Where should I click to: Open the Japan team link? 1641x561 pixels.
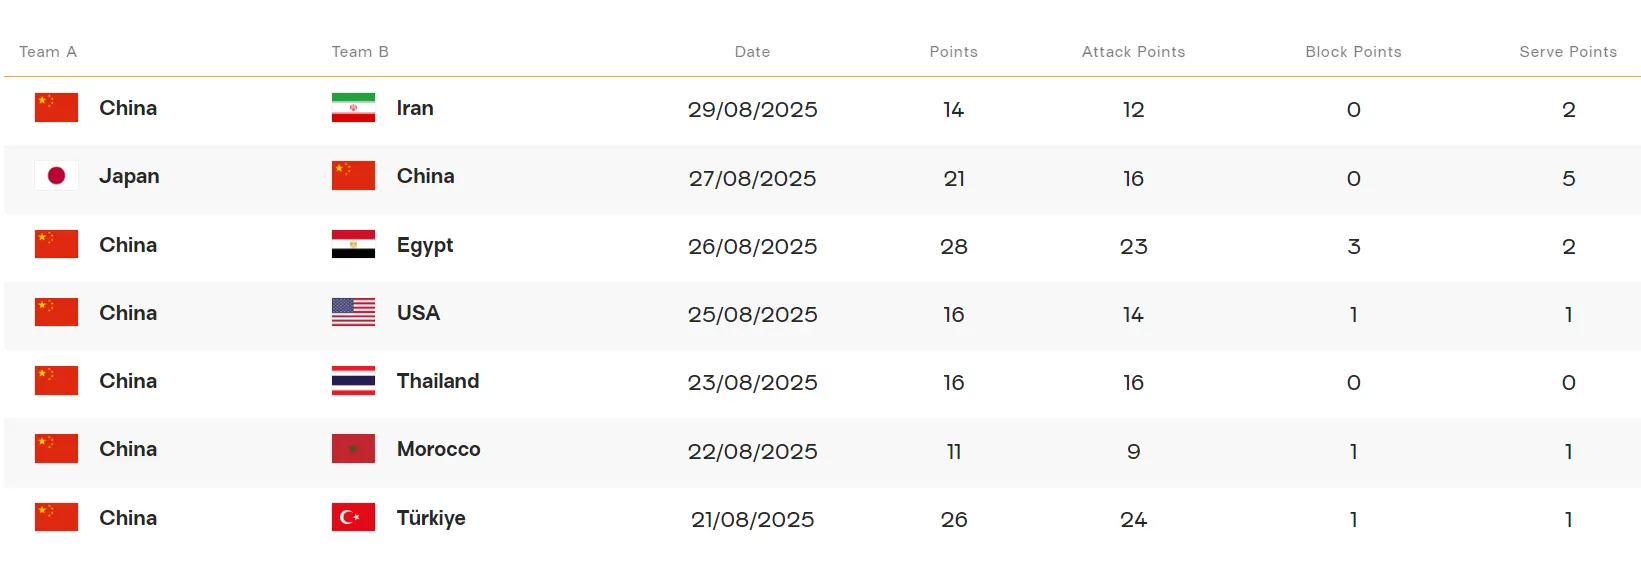[129, 176]
